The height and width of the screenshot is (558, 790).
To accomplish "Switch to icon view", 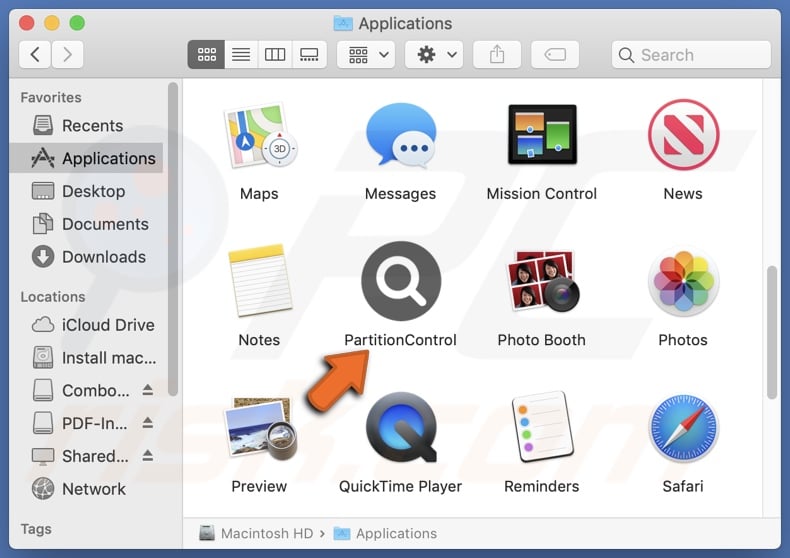I will point(207,54).
